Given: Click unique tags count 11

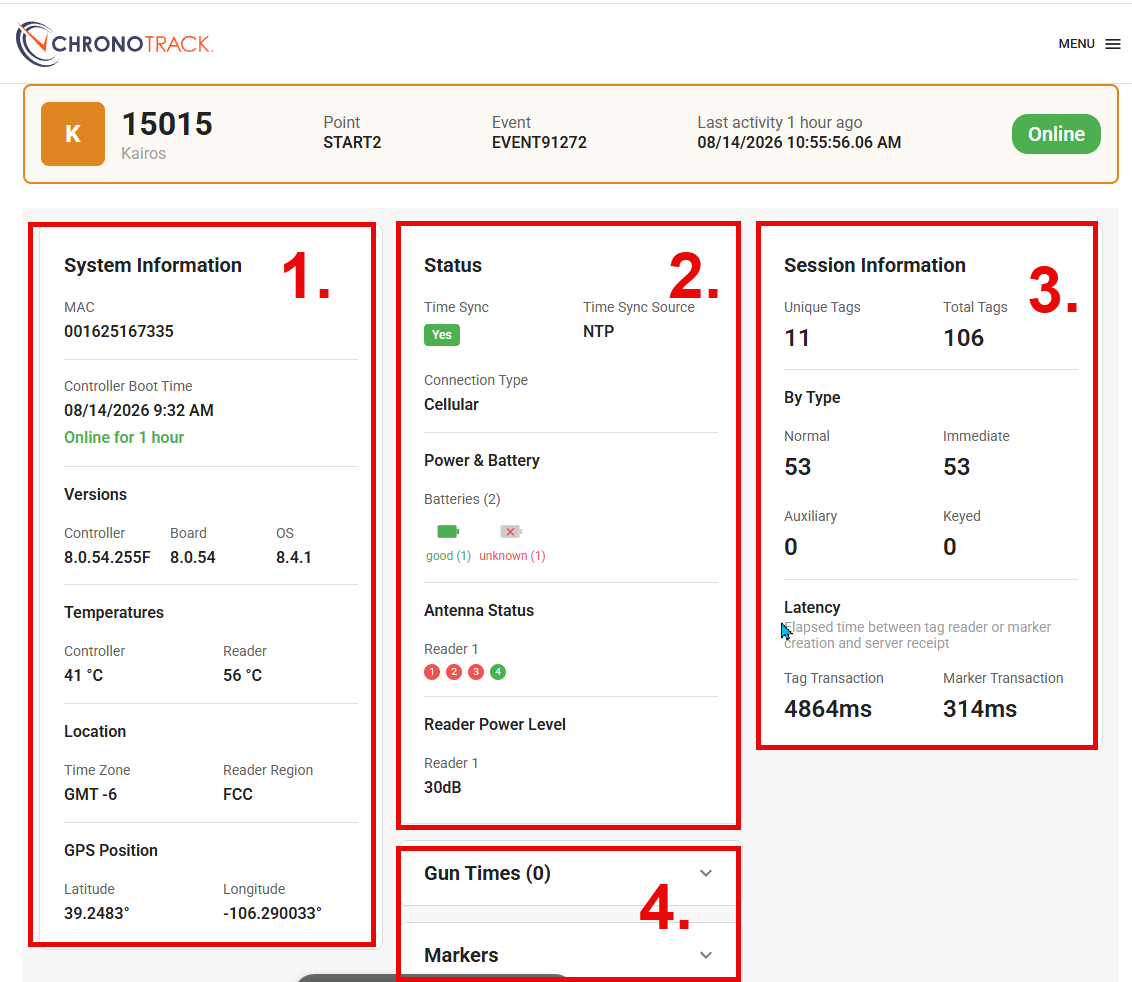Looking at the screenshot, I should point(797,338).
